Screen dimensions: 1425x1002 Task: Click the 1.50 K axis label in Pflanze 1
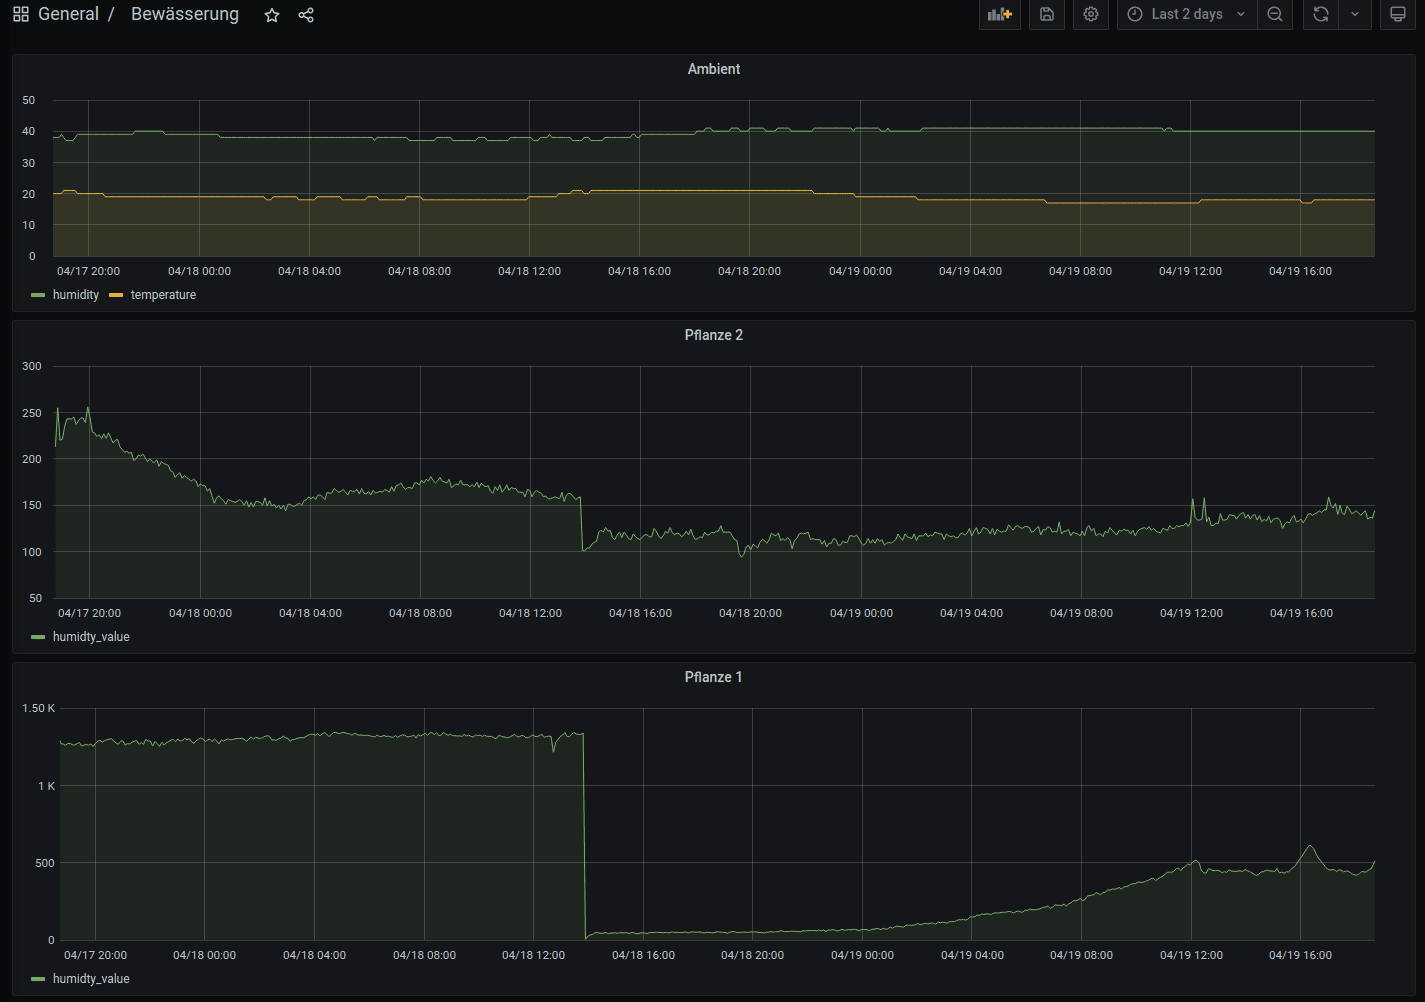(x=39, y=708)
